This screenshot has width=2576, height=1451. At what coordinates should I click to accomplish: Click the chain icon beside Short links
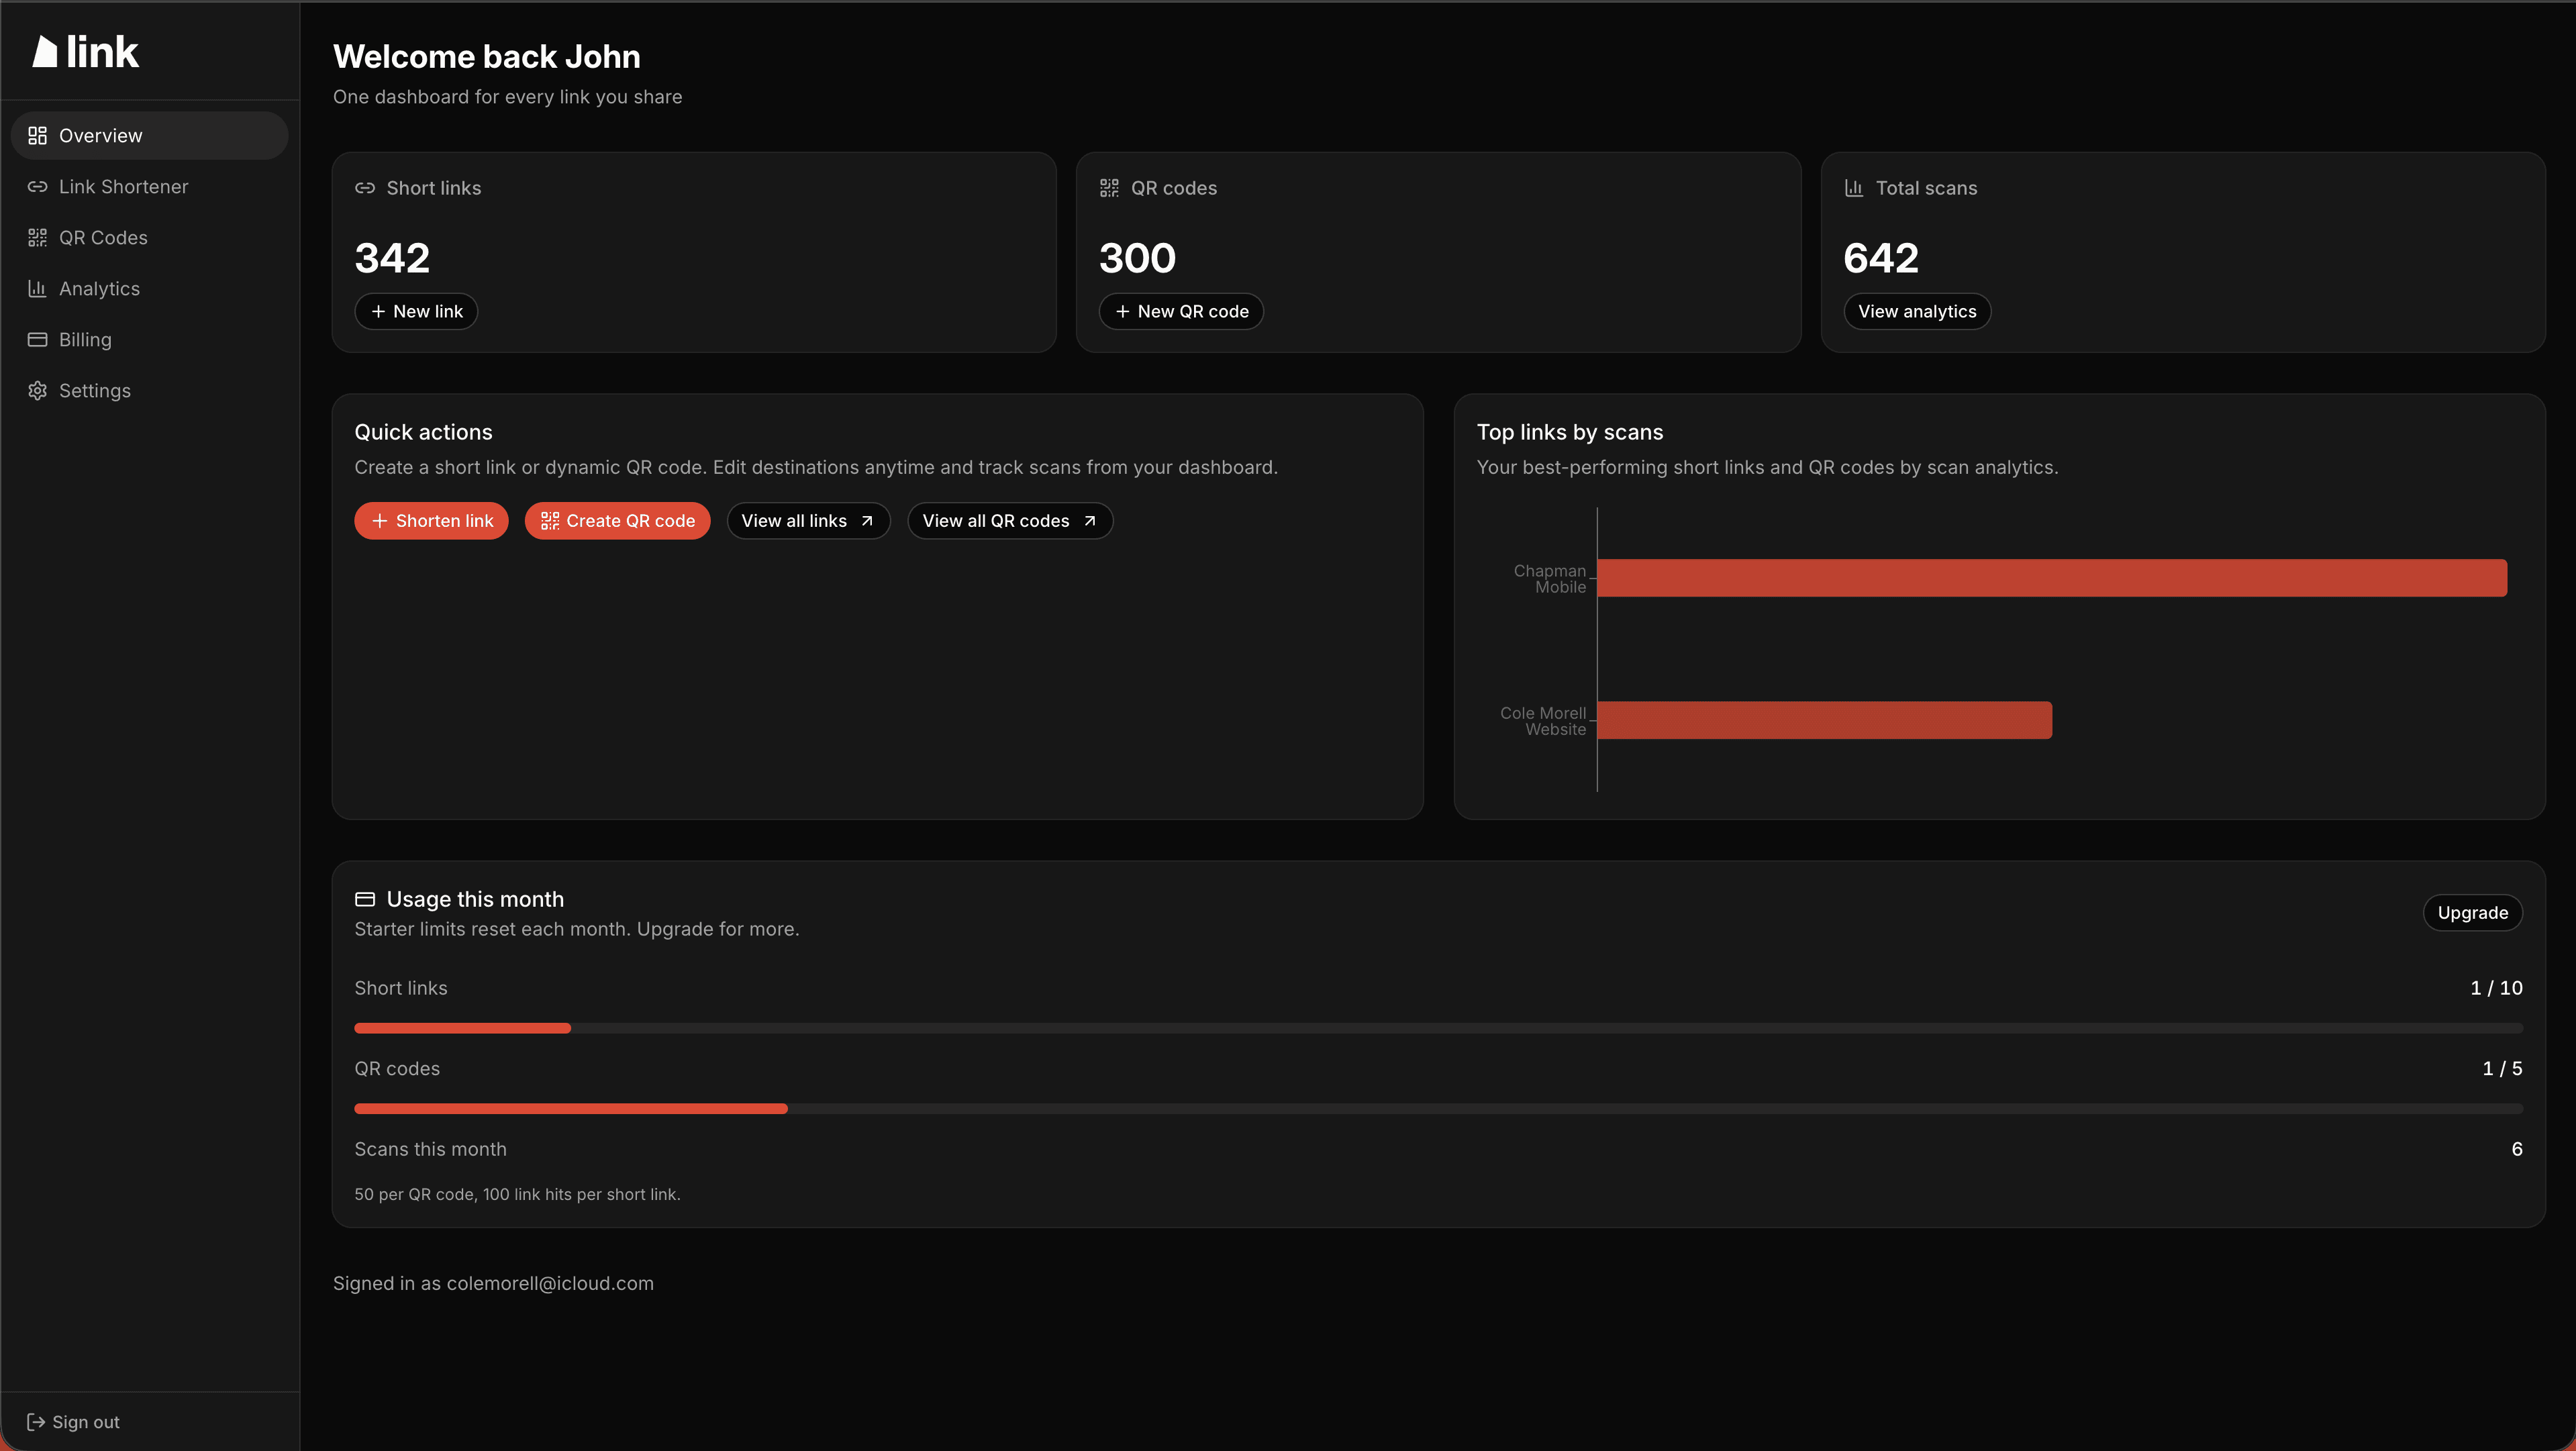coord(365,187)
